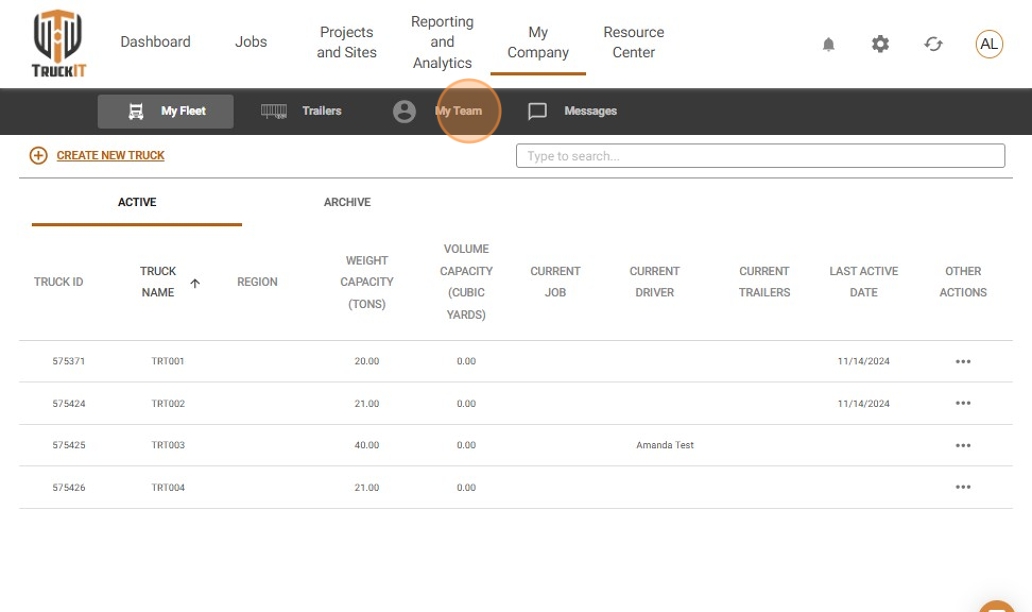Click the Messages chat bubble icon
Image resolution: width=1032 pixels, height=612 pixels.
pos(537,111)
